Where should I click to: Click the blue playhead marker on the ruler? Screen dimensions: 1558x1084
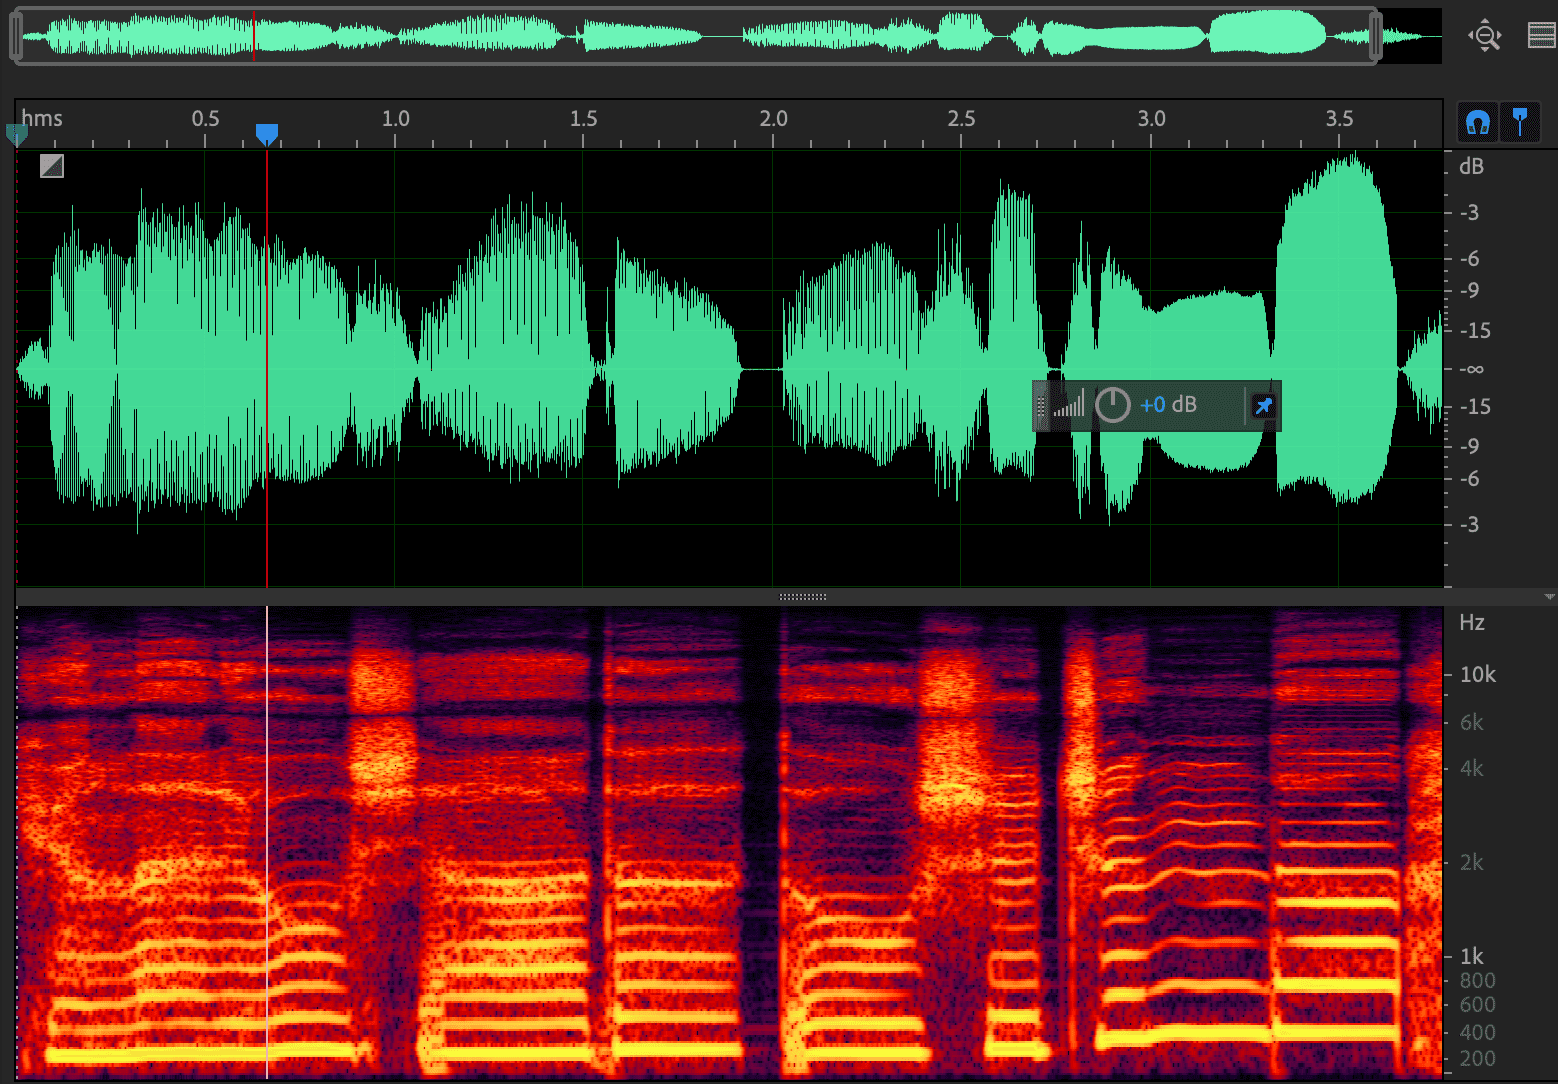(x=266, y=134)
